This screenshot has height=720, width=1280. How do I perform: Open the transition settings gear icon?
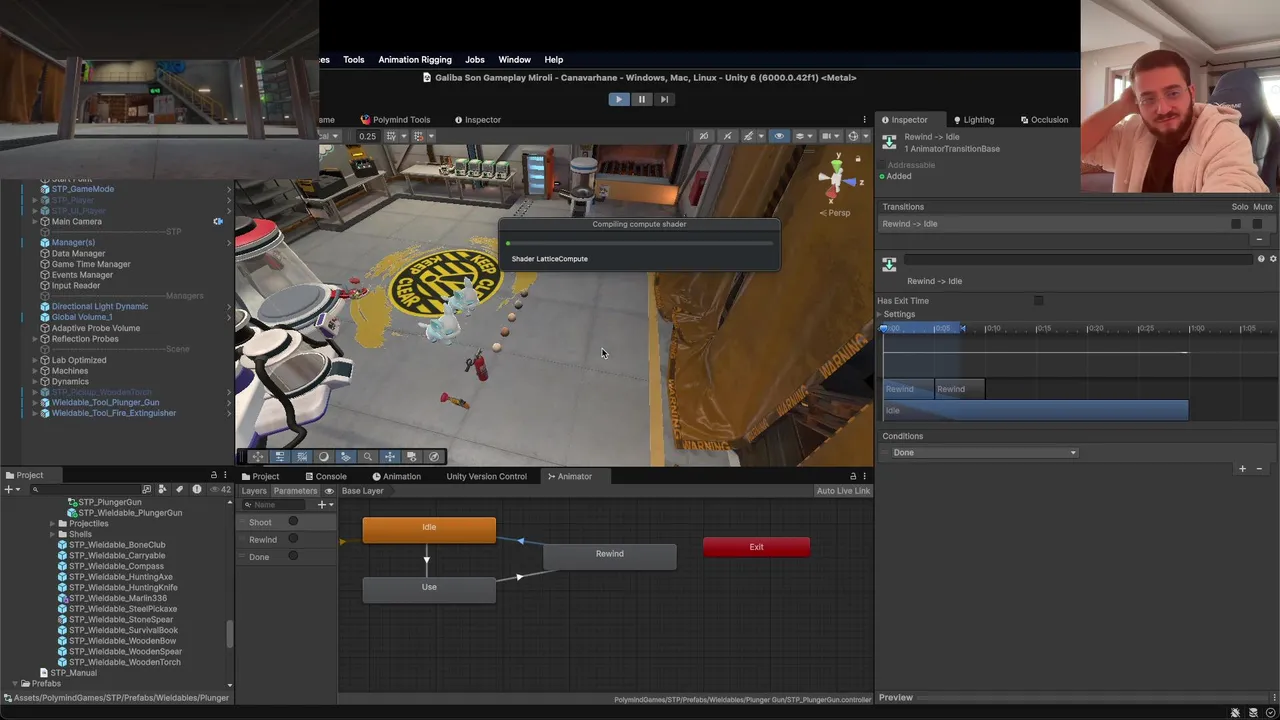click(1273, 259)
